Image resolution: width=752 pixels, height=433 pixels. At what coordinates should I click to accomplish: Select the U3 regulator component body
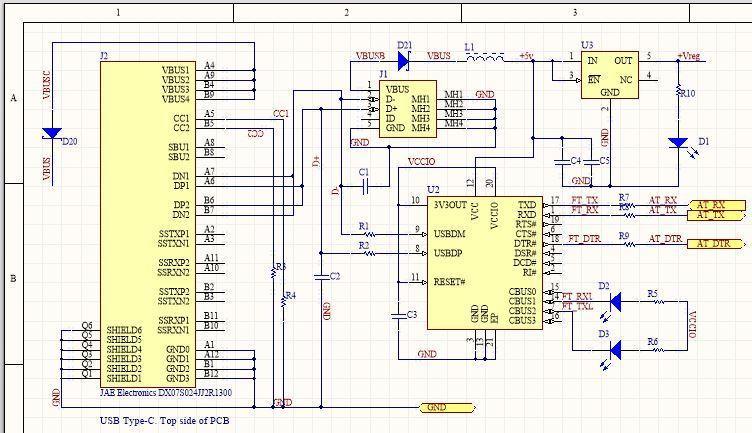click(x=610, y=75)
